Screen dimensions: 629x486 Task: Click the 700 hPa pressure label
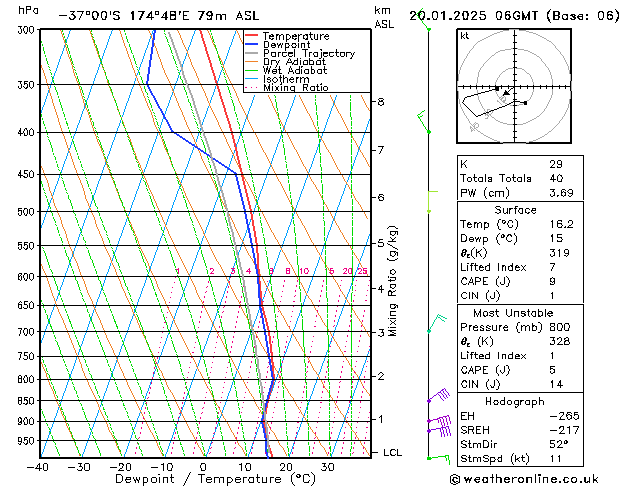(x=28, y=332)
